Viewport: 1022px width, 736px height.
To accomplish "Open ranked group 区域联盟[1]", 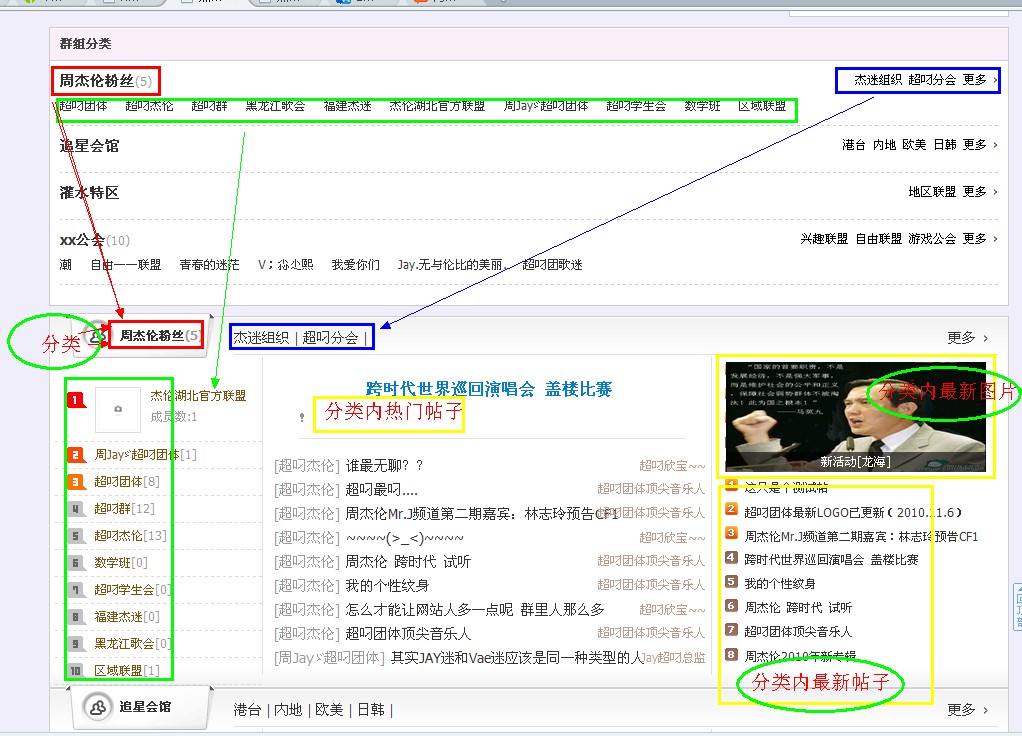I will [x=127, y=671].
